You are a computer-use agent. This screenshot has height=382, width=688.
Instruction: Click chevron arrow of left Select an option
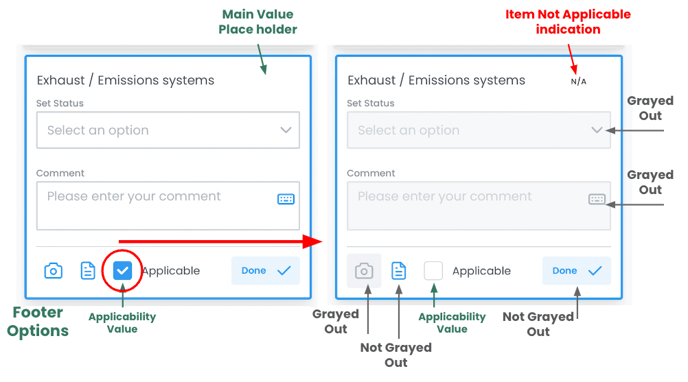point(286,130)
